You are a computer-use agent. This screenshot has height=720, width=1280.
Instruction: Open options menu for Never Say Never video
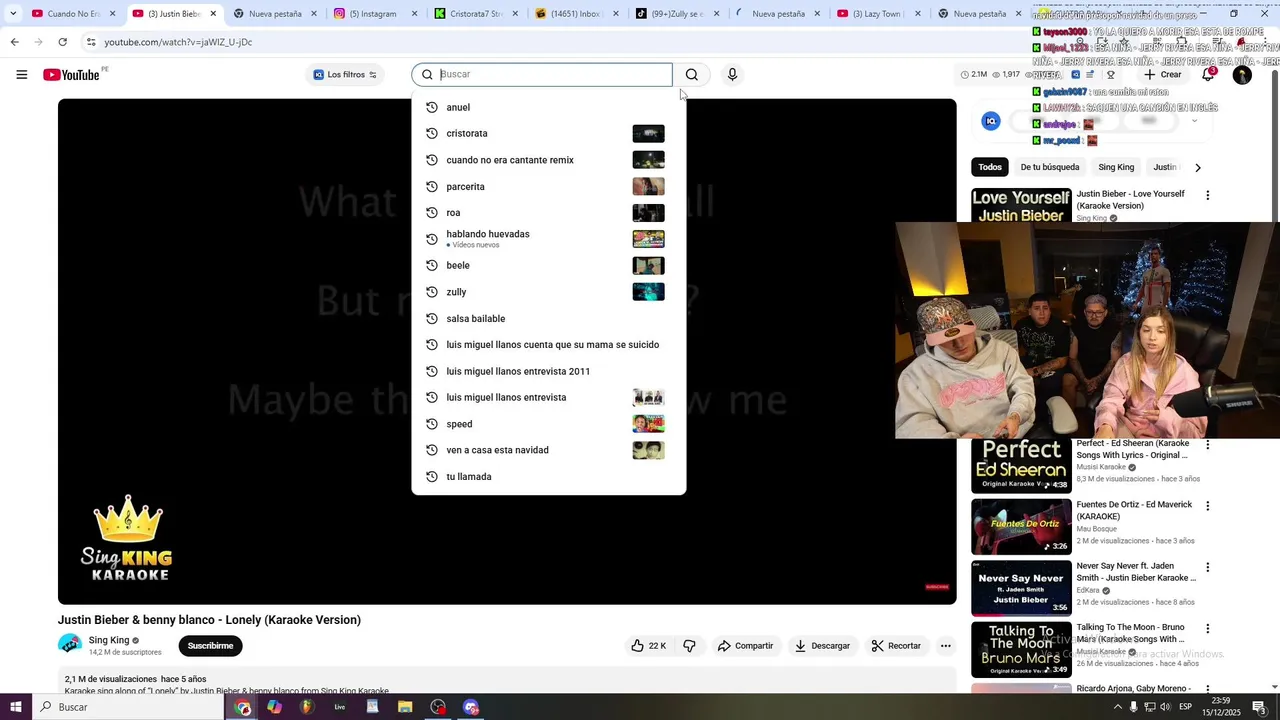[x=1207, y=567]
